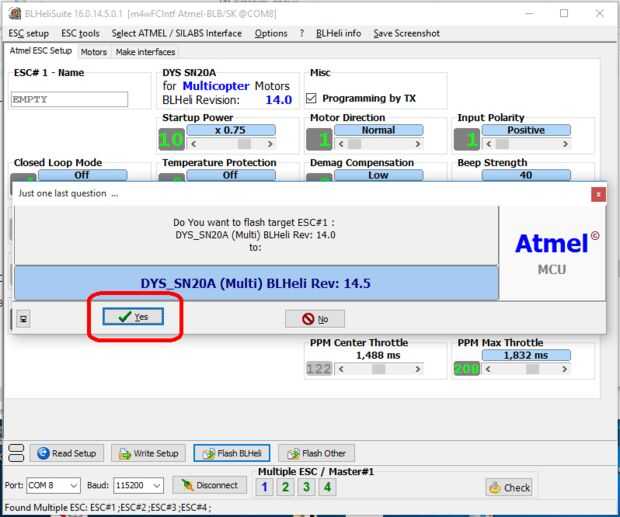Open the BLHeli info menu

point(338,34)
